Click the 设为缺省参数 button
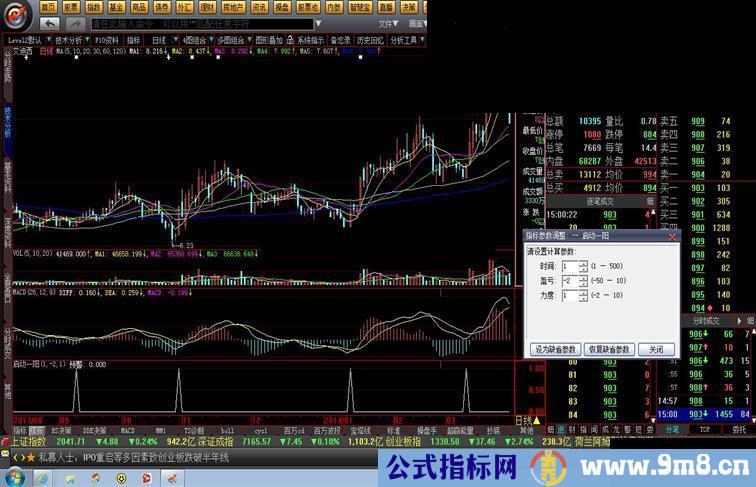 [x=554, y=350]
